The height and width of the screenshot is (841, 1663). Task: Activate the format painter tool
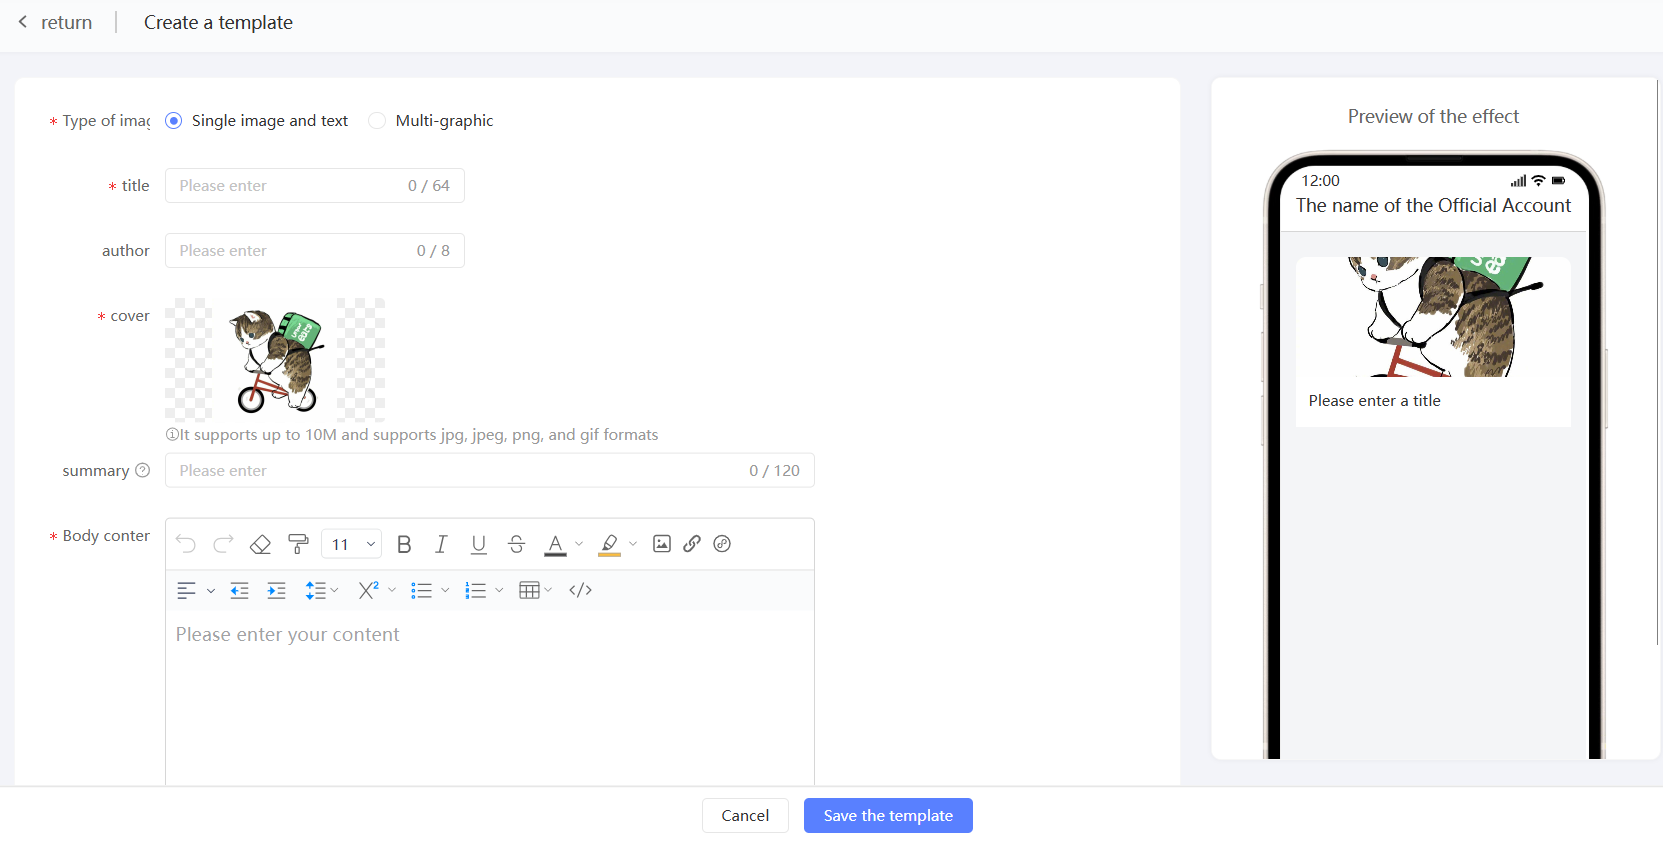(298, 544)
